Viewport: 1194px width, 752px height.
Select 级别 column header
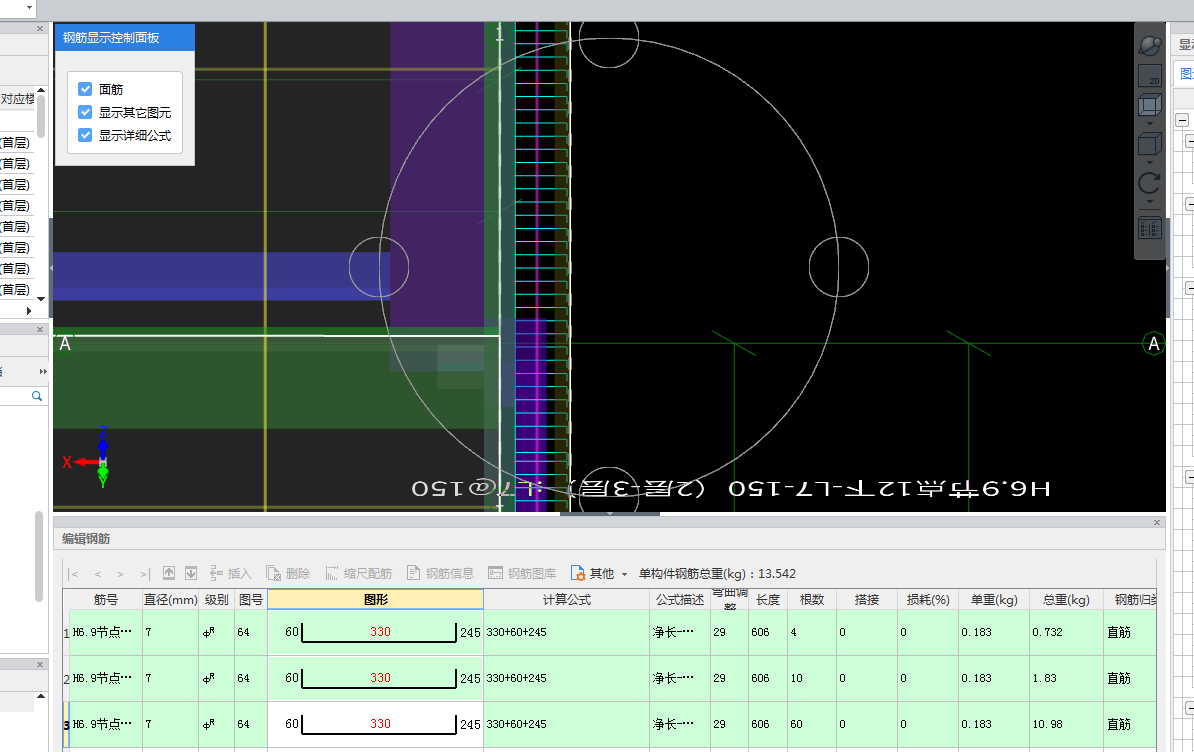[x=216, y=600]
